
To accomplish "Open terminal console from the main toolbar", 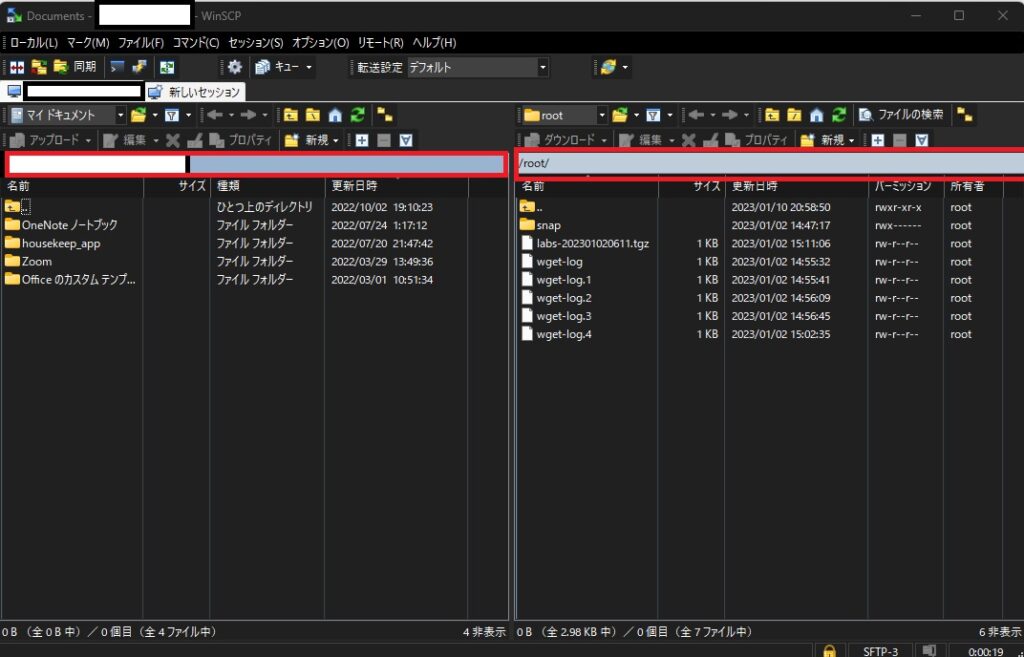I will [118, 67].
